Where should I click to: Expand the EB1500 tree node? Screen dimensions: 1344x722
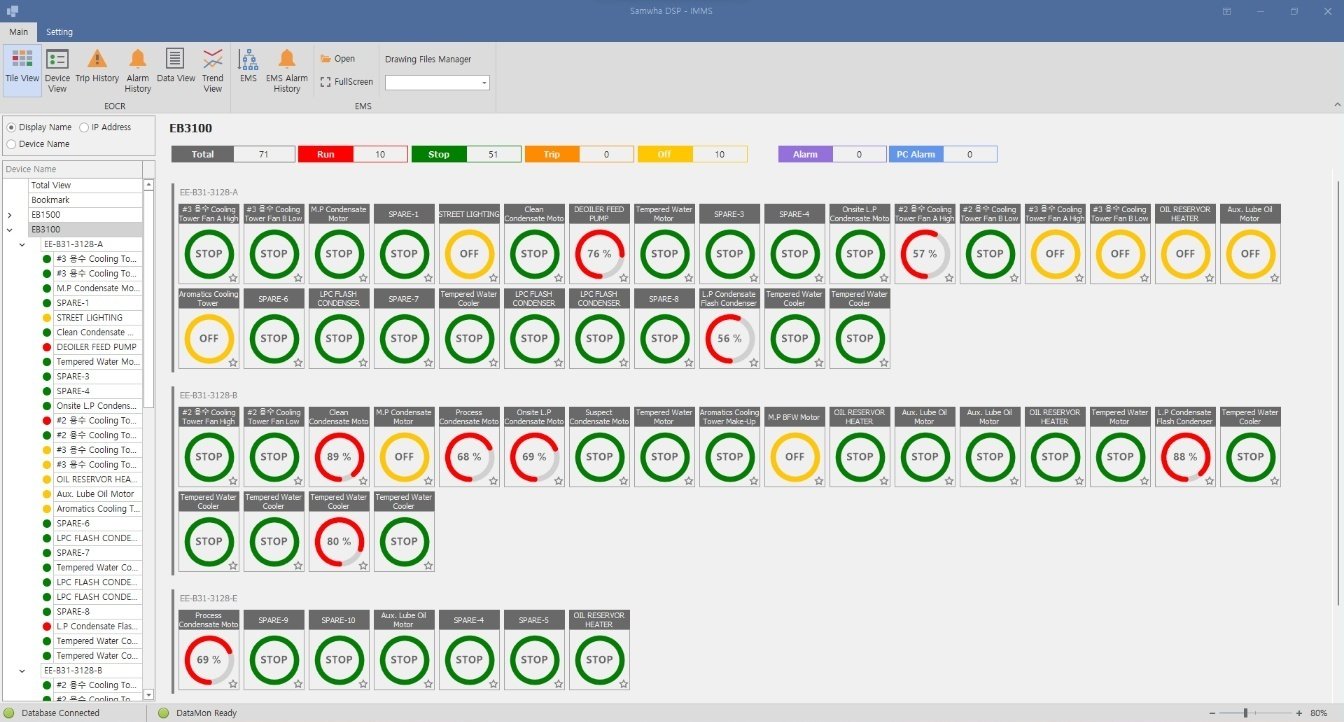pos(10,215)
